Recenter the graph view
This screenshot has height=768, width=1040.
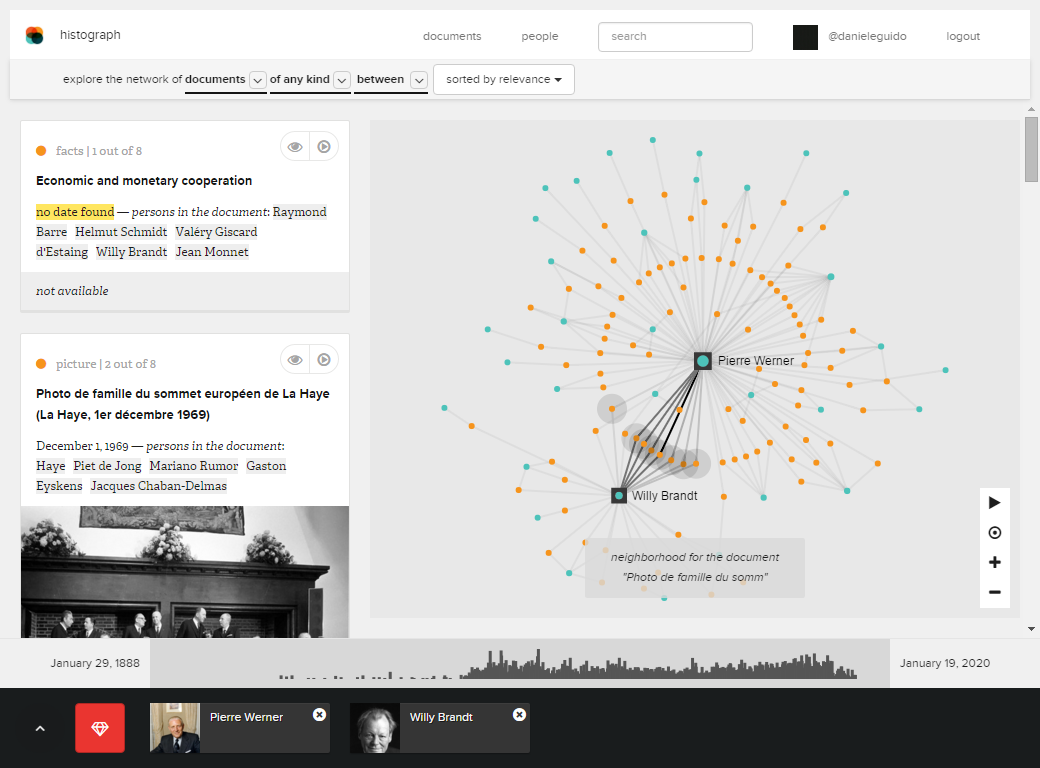click(x=994, y=533)
